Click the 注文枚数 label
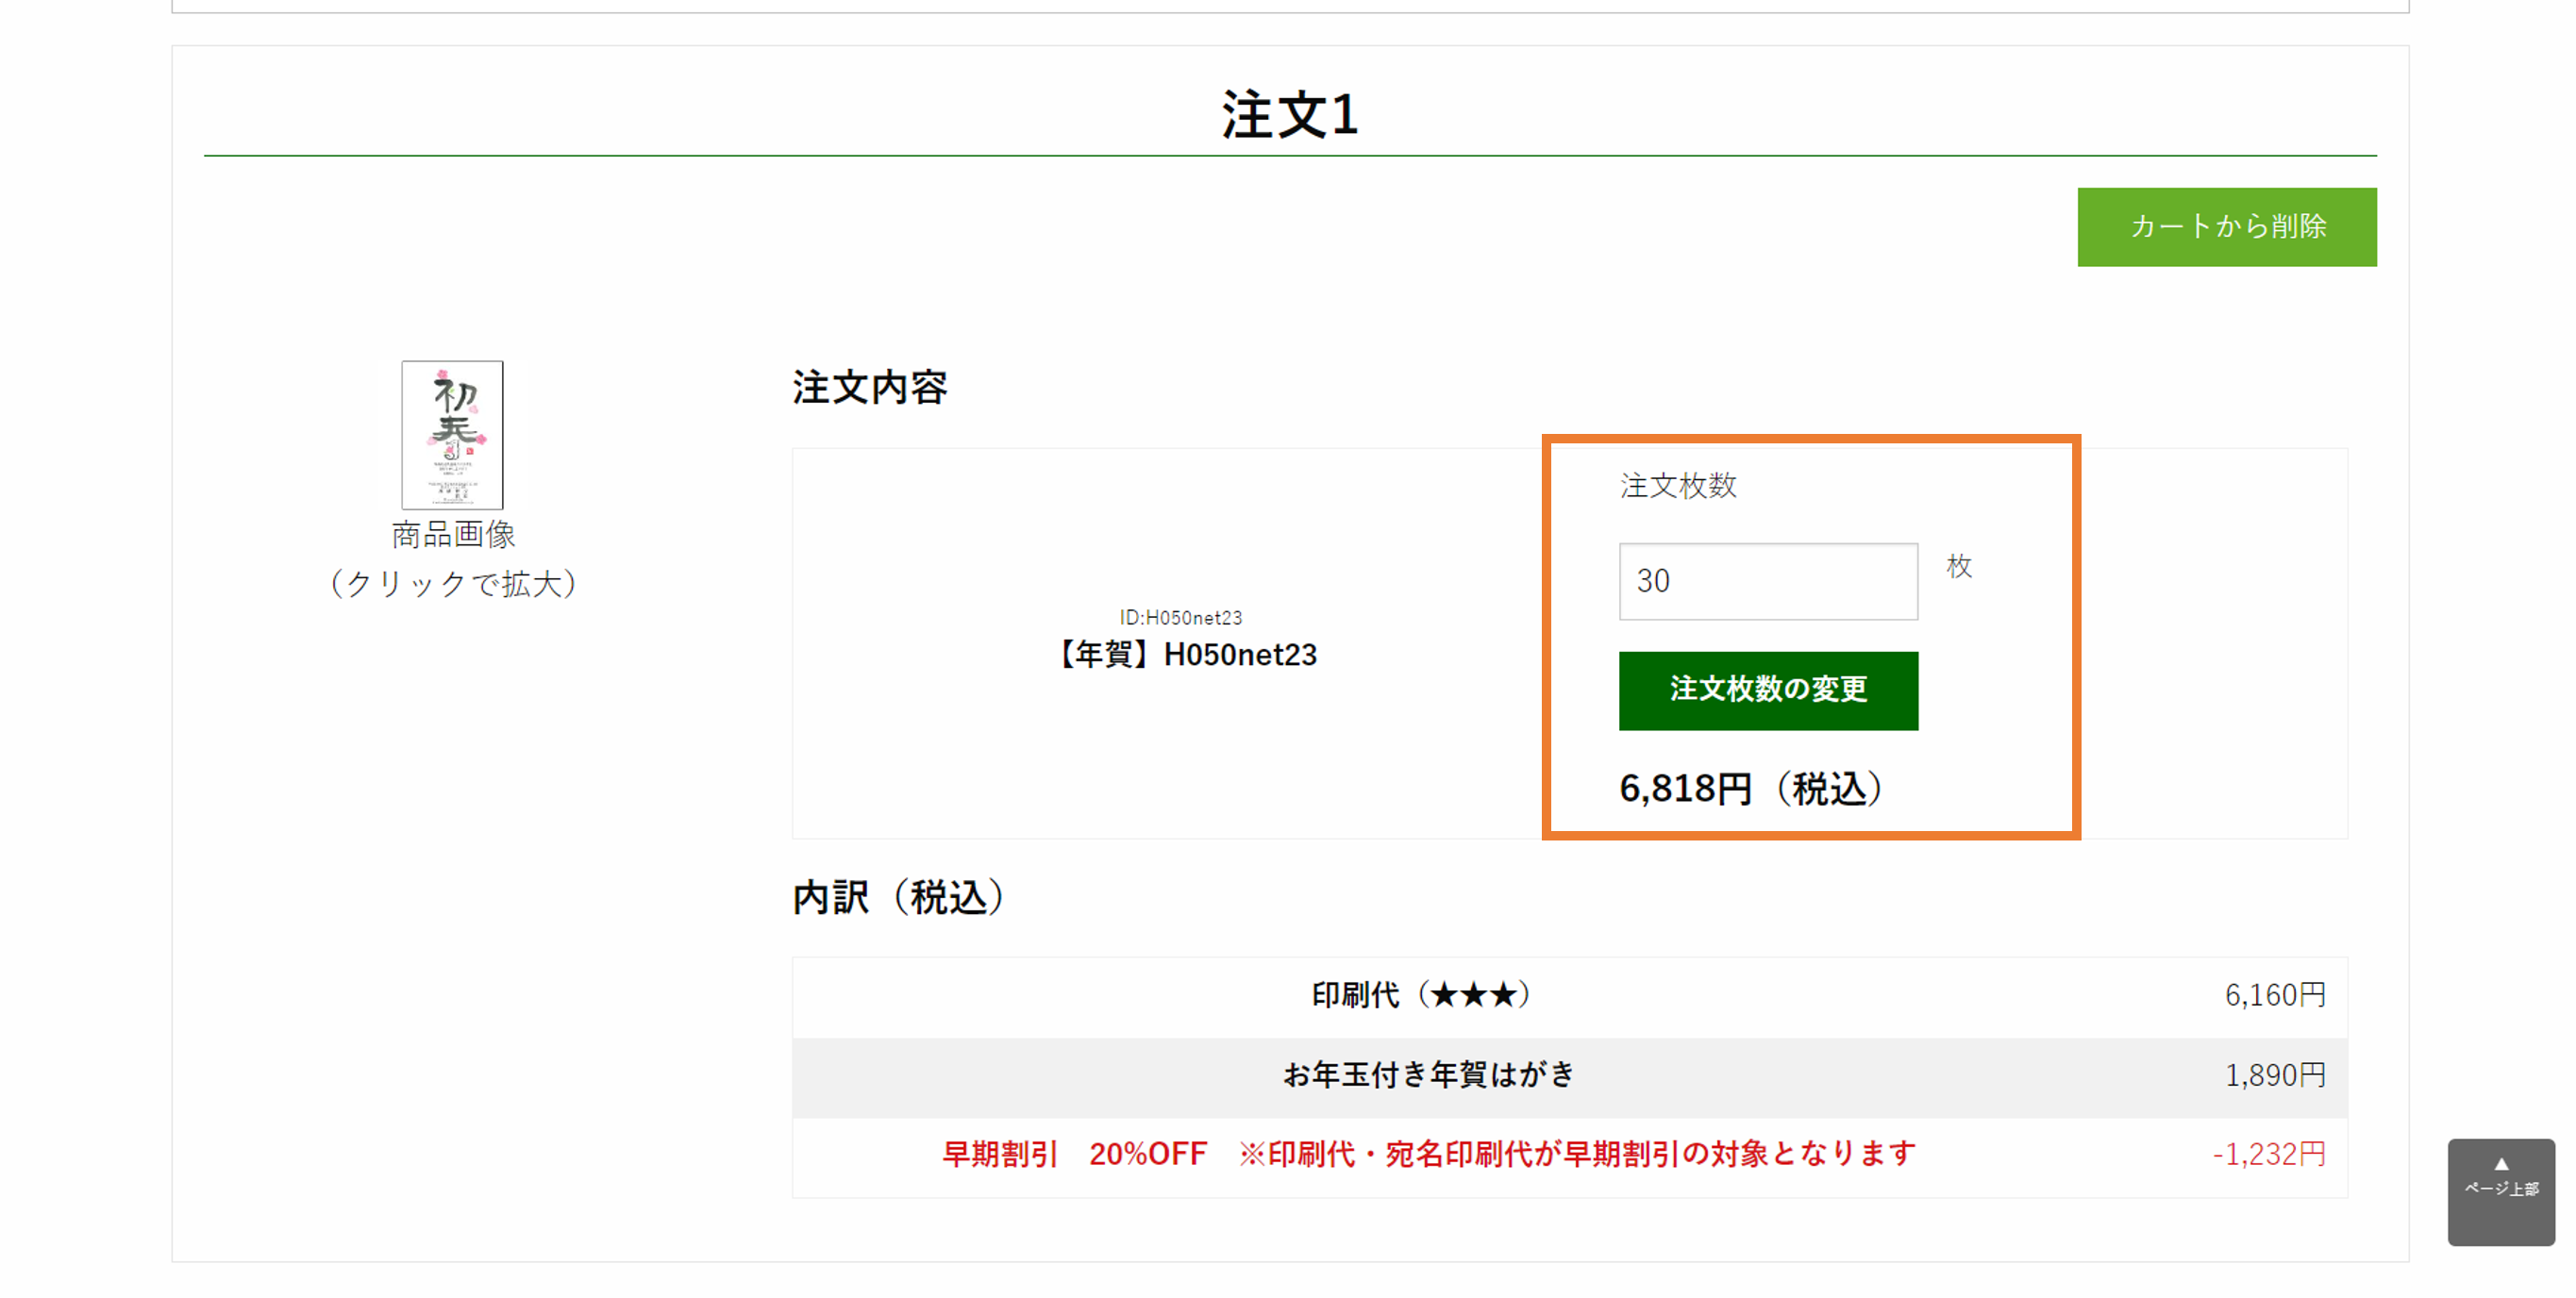This screenshot has width=2576, height=1298. pyautogui.click(x=1678, y=486)
